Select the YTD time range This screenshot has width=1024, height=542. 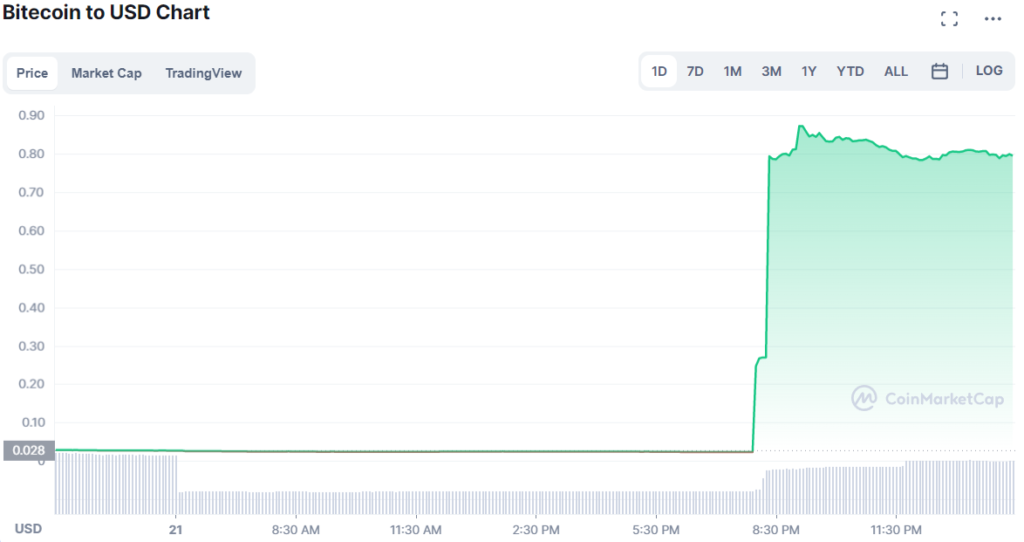850,71
